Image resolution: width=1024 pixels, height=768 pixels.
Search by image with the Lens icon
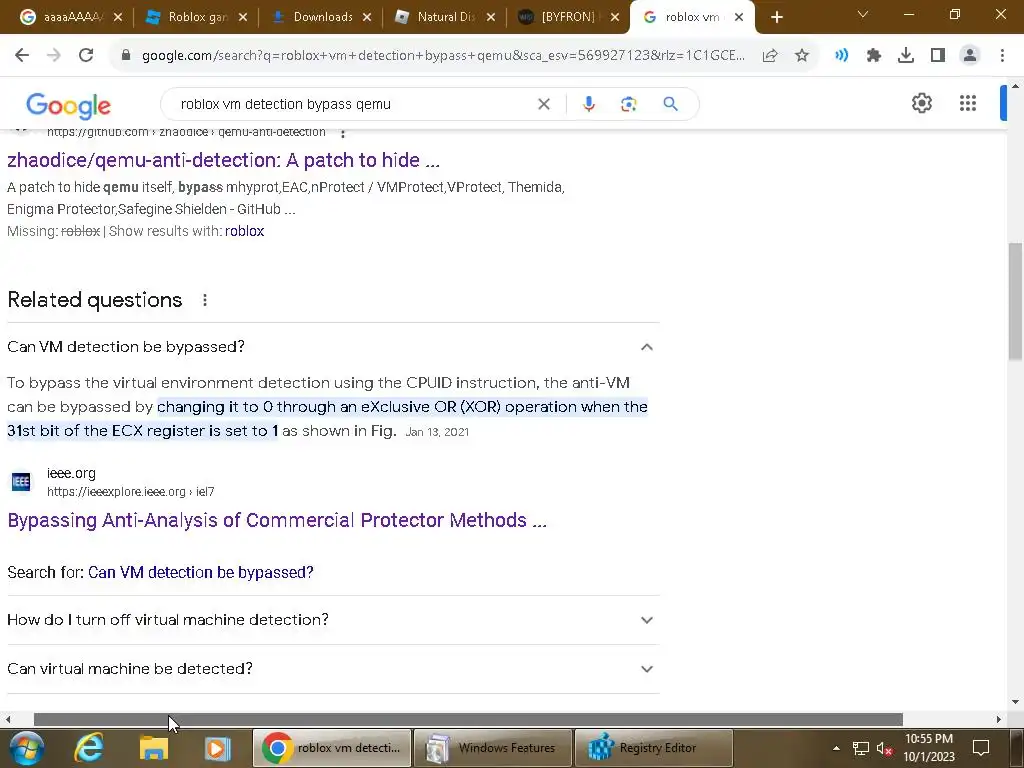tap(628, 104)
